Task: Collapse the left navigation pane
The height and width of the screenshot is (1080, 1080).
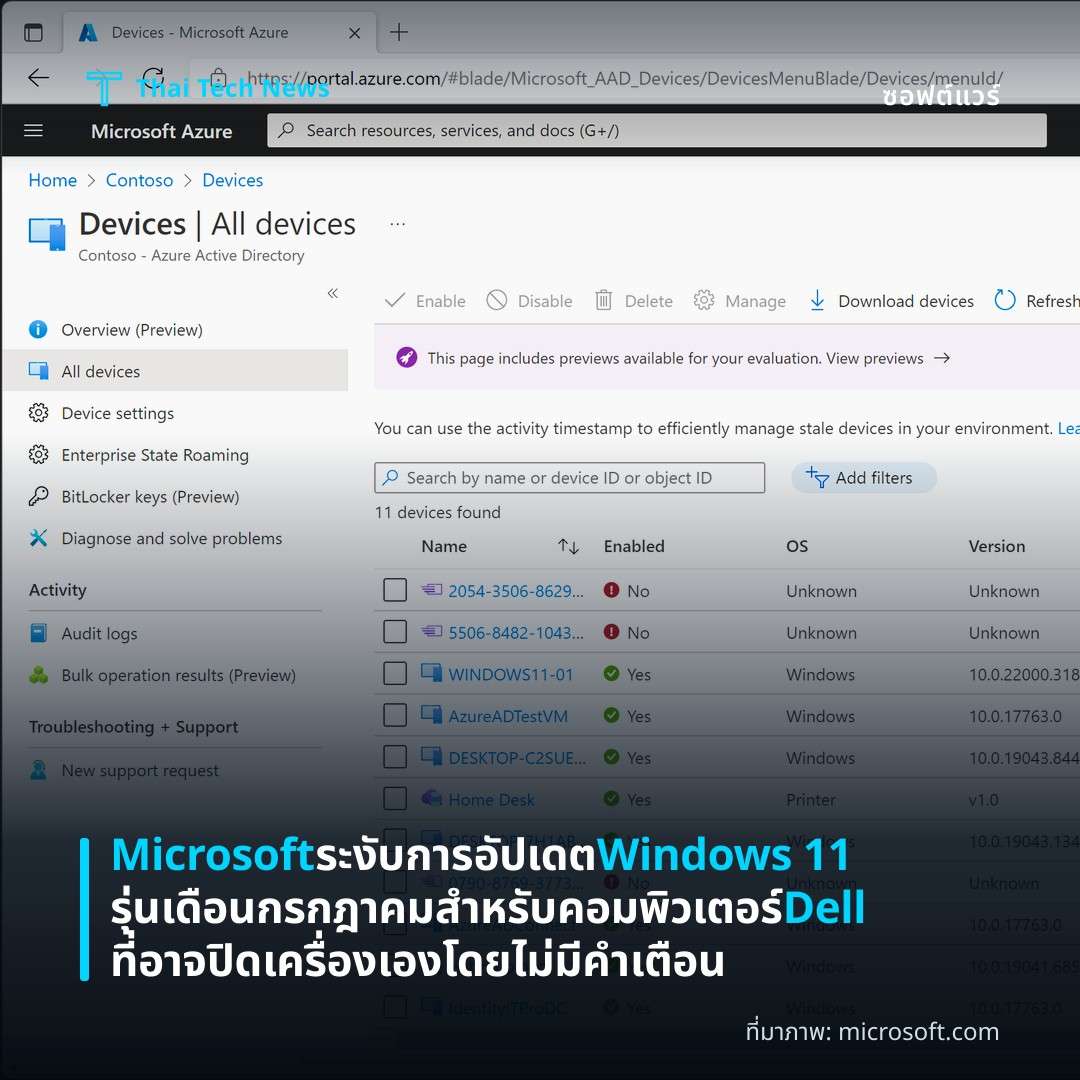Action: pos(333,293)
